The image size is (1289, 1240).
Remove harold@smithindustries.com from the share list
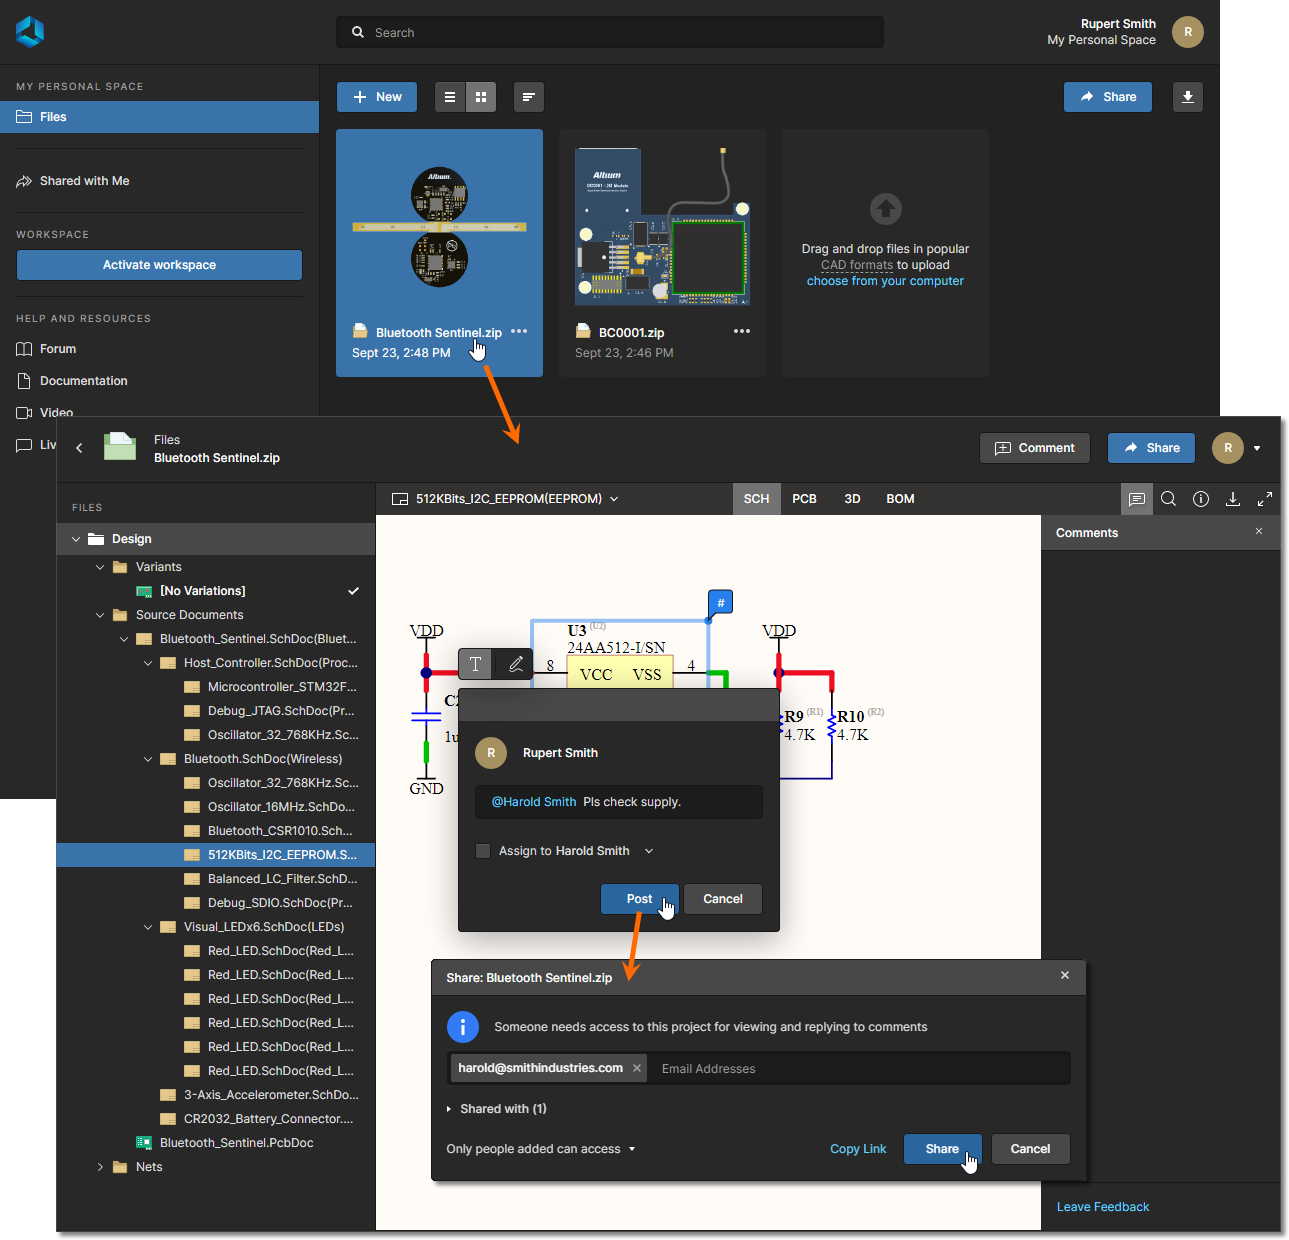point(637,1068)
